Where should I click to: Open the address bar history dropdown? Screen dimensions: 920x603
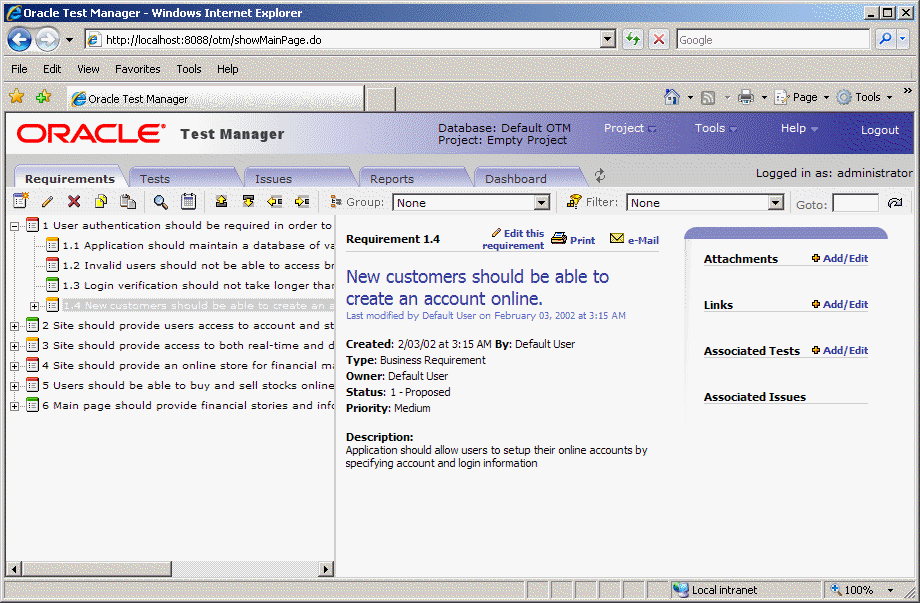608,39
